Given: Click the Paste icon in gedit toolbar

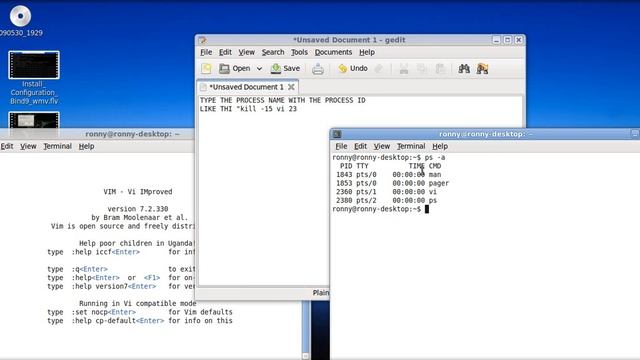Looking at the screenshot, I should 440,69.
